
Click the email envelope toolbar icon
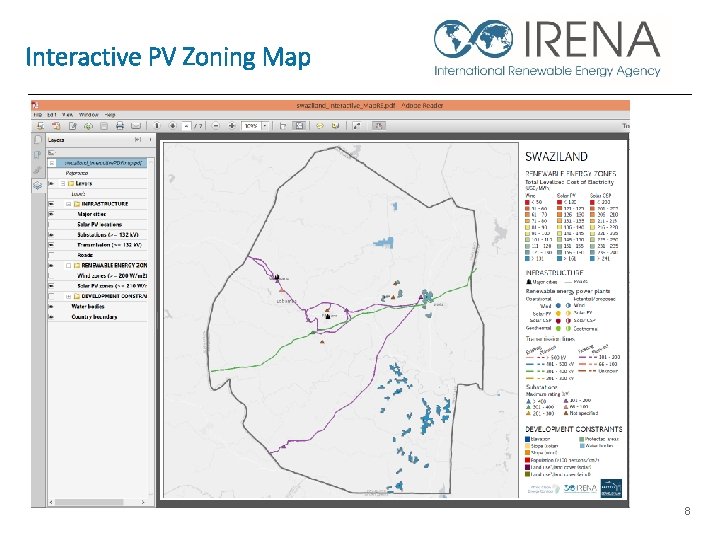pyautogui.click(x=136, y=125)
